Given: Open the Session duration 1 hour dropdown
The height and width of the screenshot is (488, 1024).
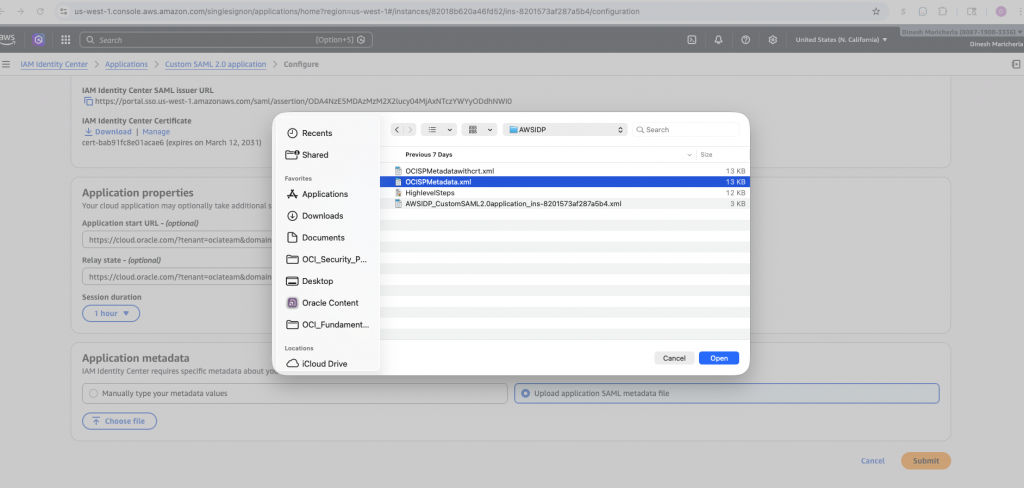Looking at the screenshot, I should [x=111, y=313].
